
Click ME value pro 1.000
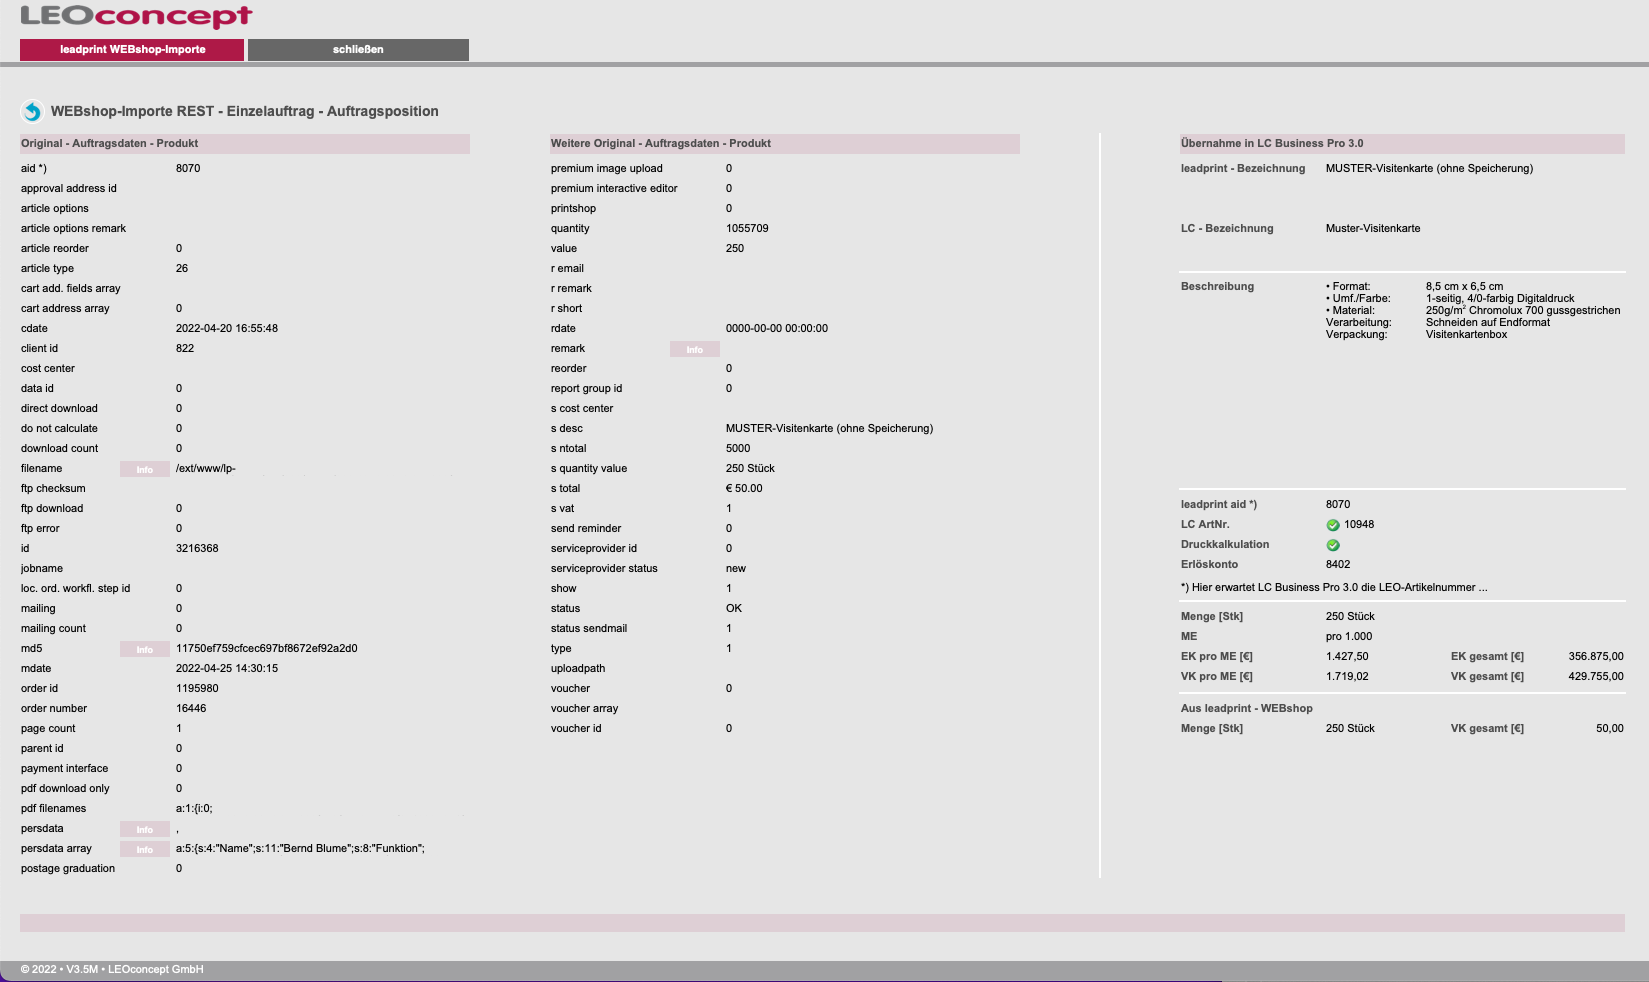1349,636
